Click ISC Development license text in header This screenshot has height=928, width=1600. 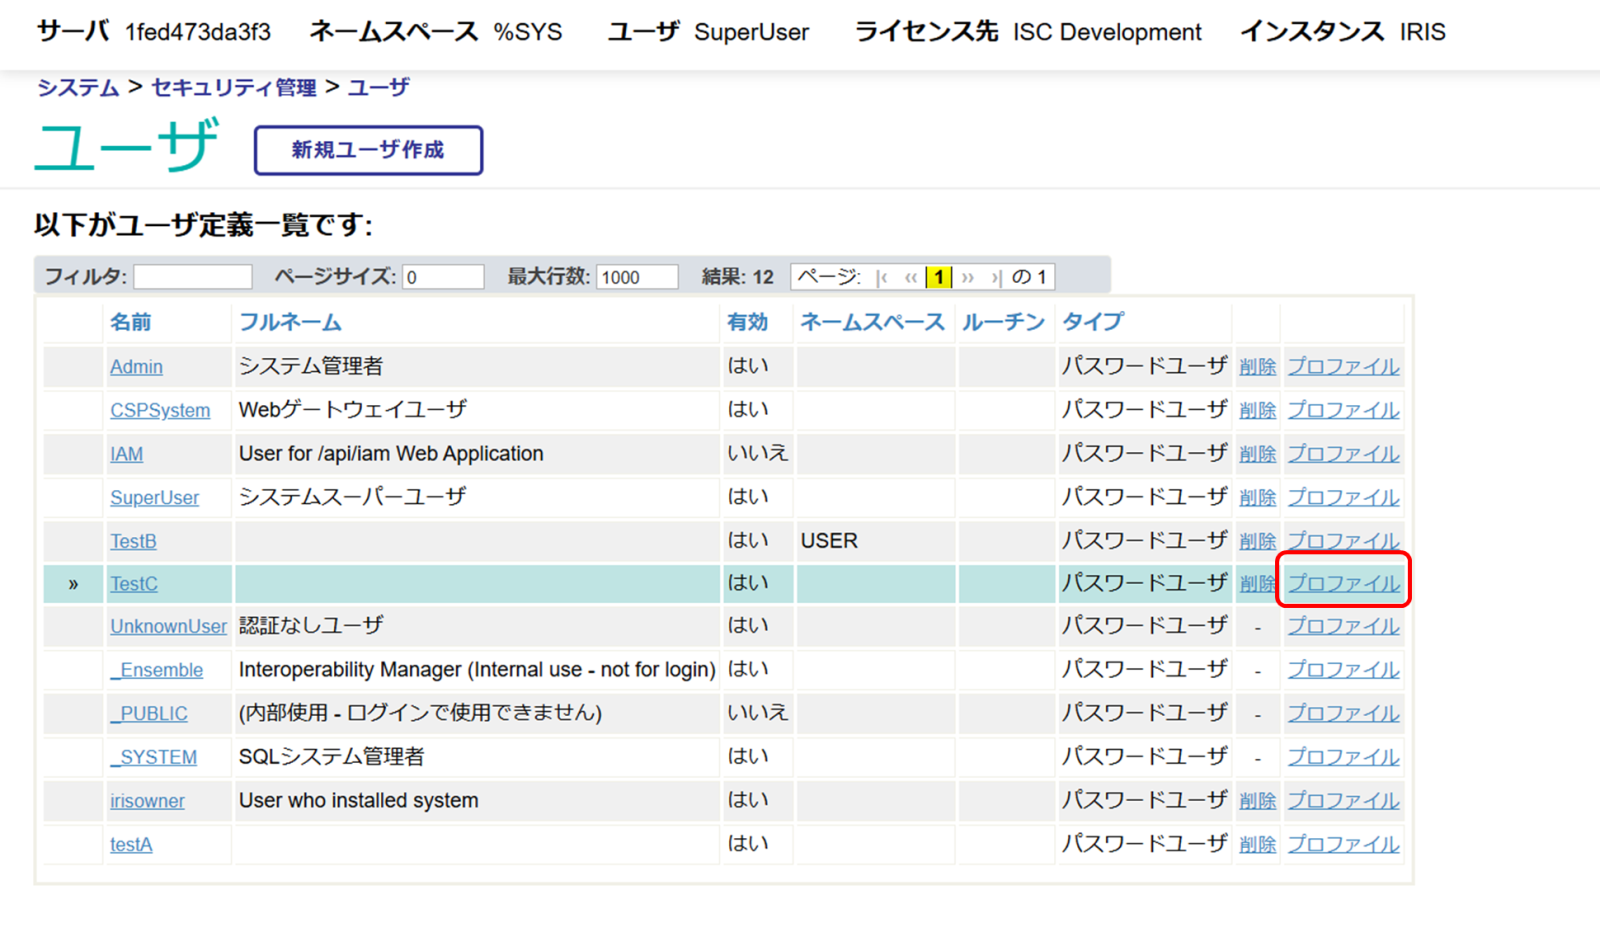click(x=1107, y=32)
